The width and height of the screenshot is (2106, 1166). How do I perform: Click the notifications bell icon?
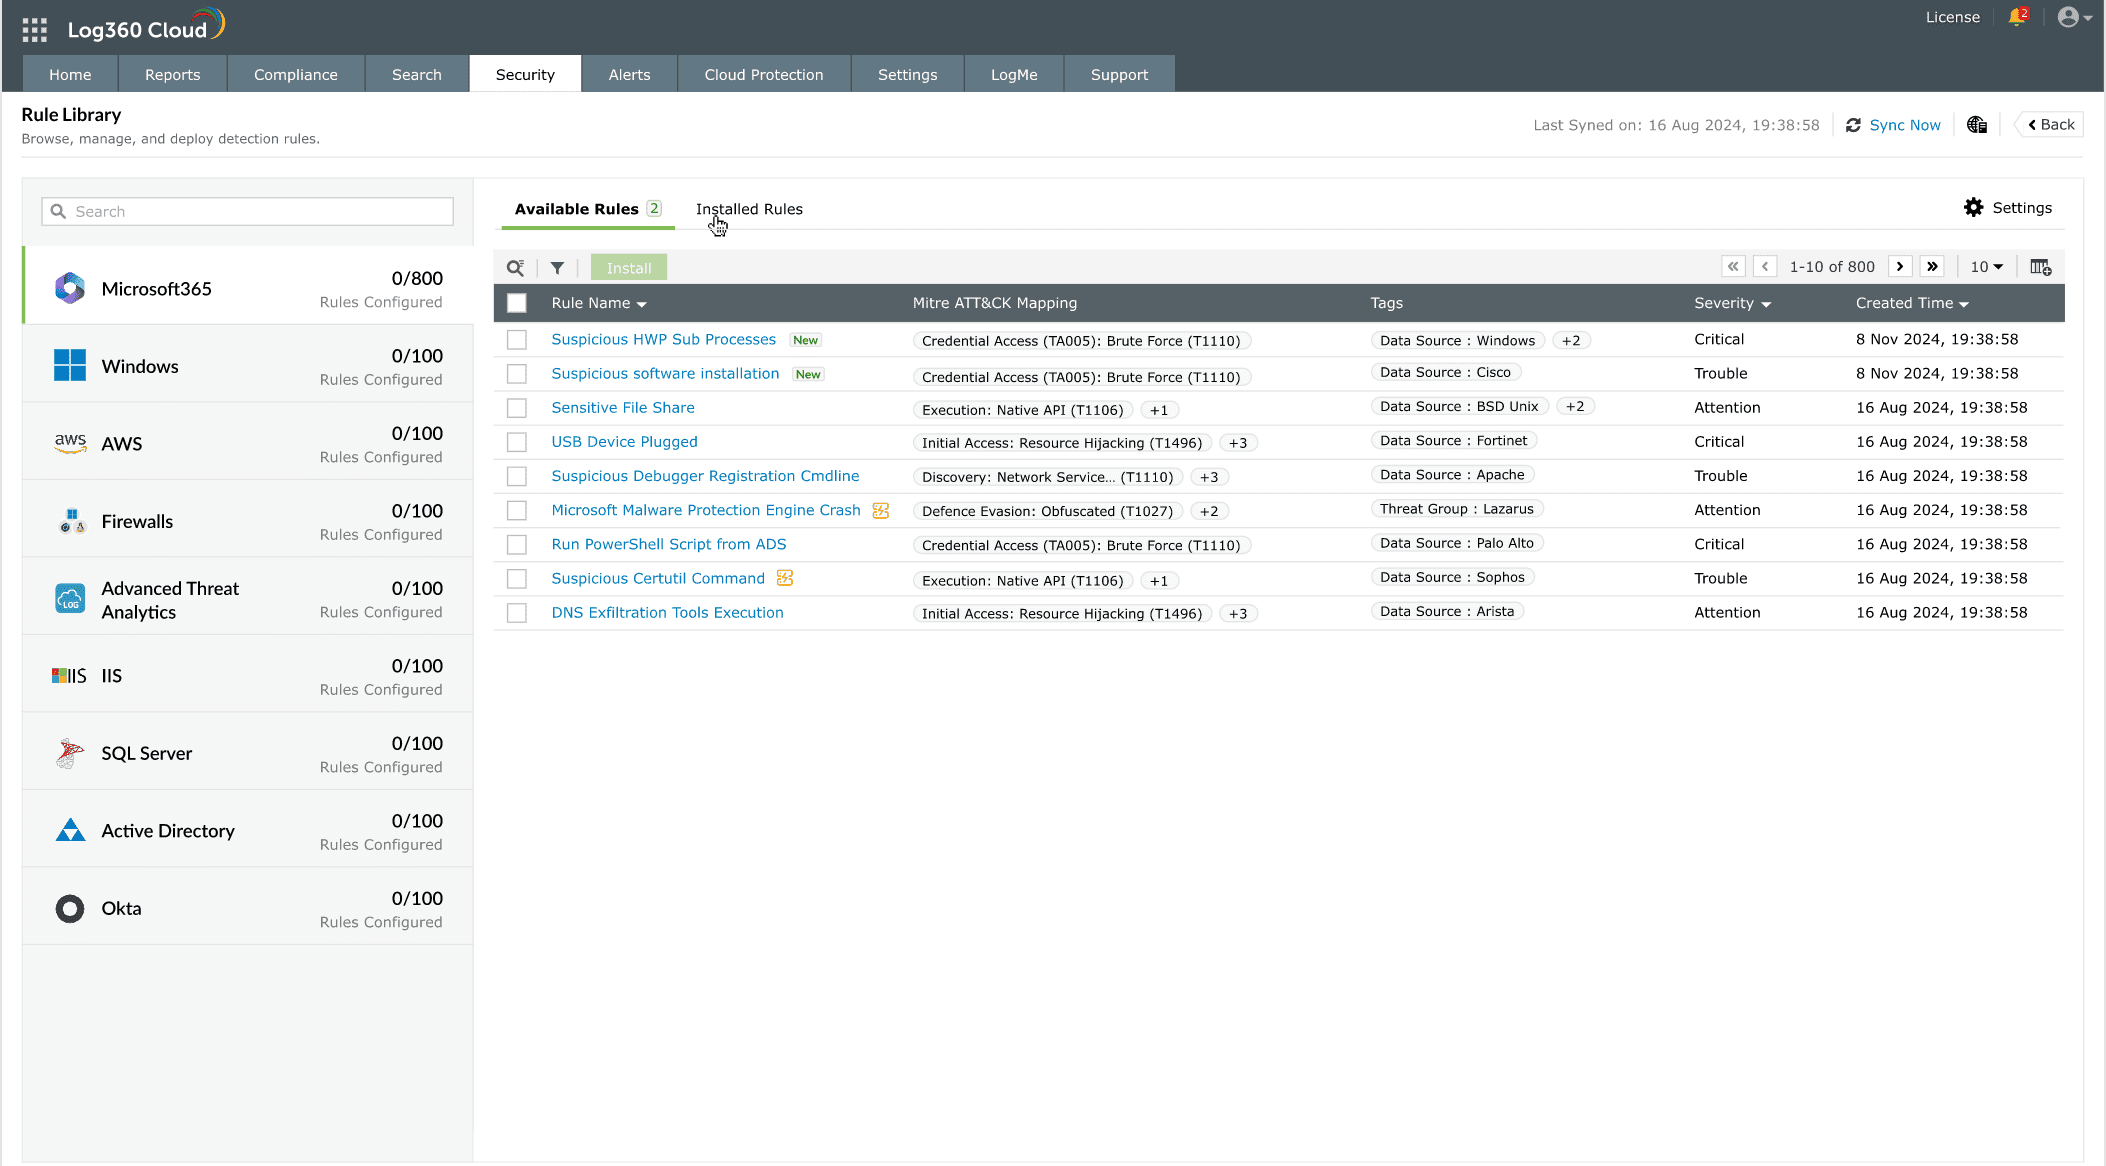point(2016,18)
